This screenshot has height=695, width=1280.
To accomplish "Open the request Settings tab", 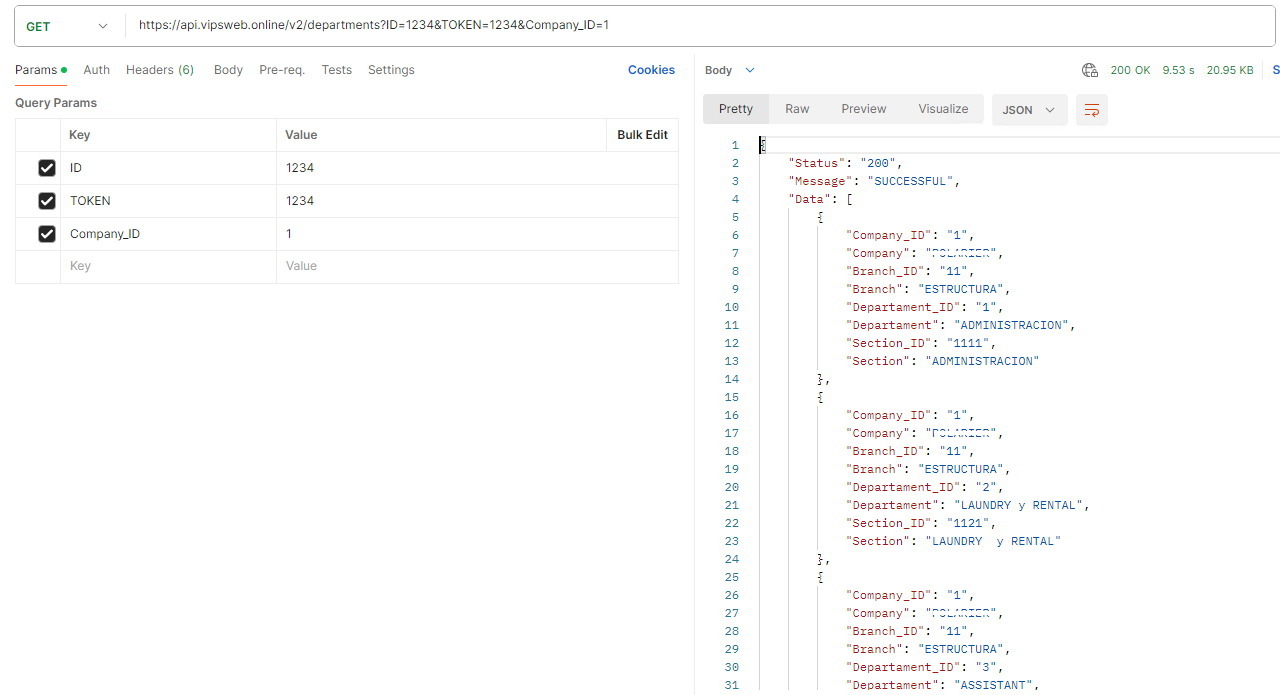I will click(x=391, y=70).
